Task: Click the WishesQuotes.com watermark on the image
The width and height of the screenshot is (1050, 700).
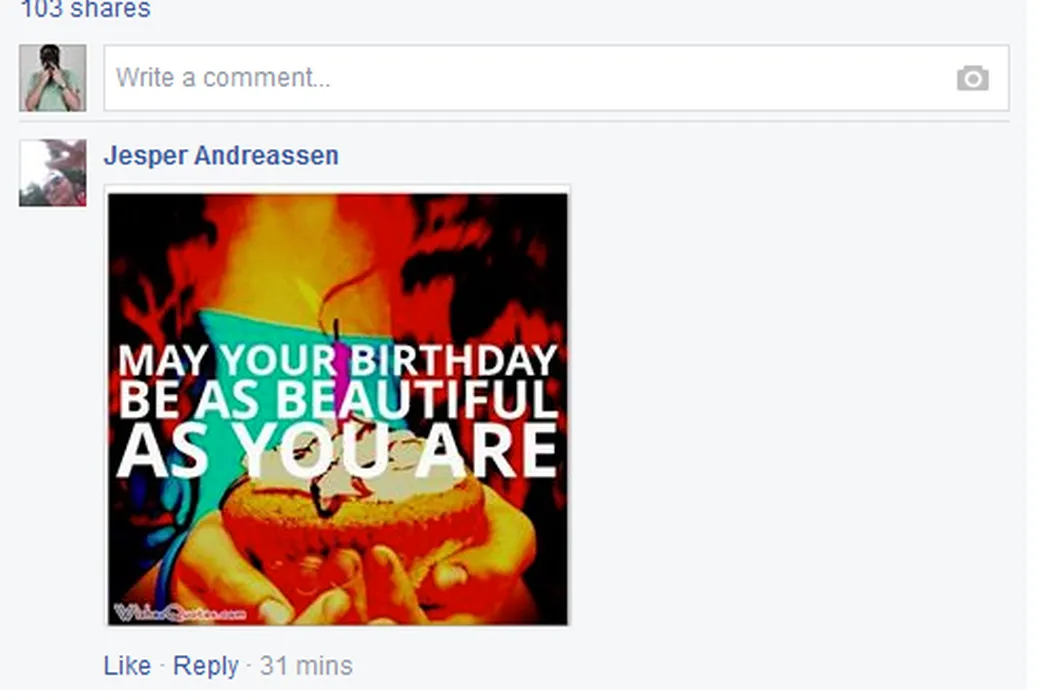Action: [179, 612]
